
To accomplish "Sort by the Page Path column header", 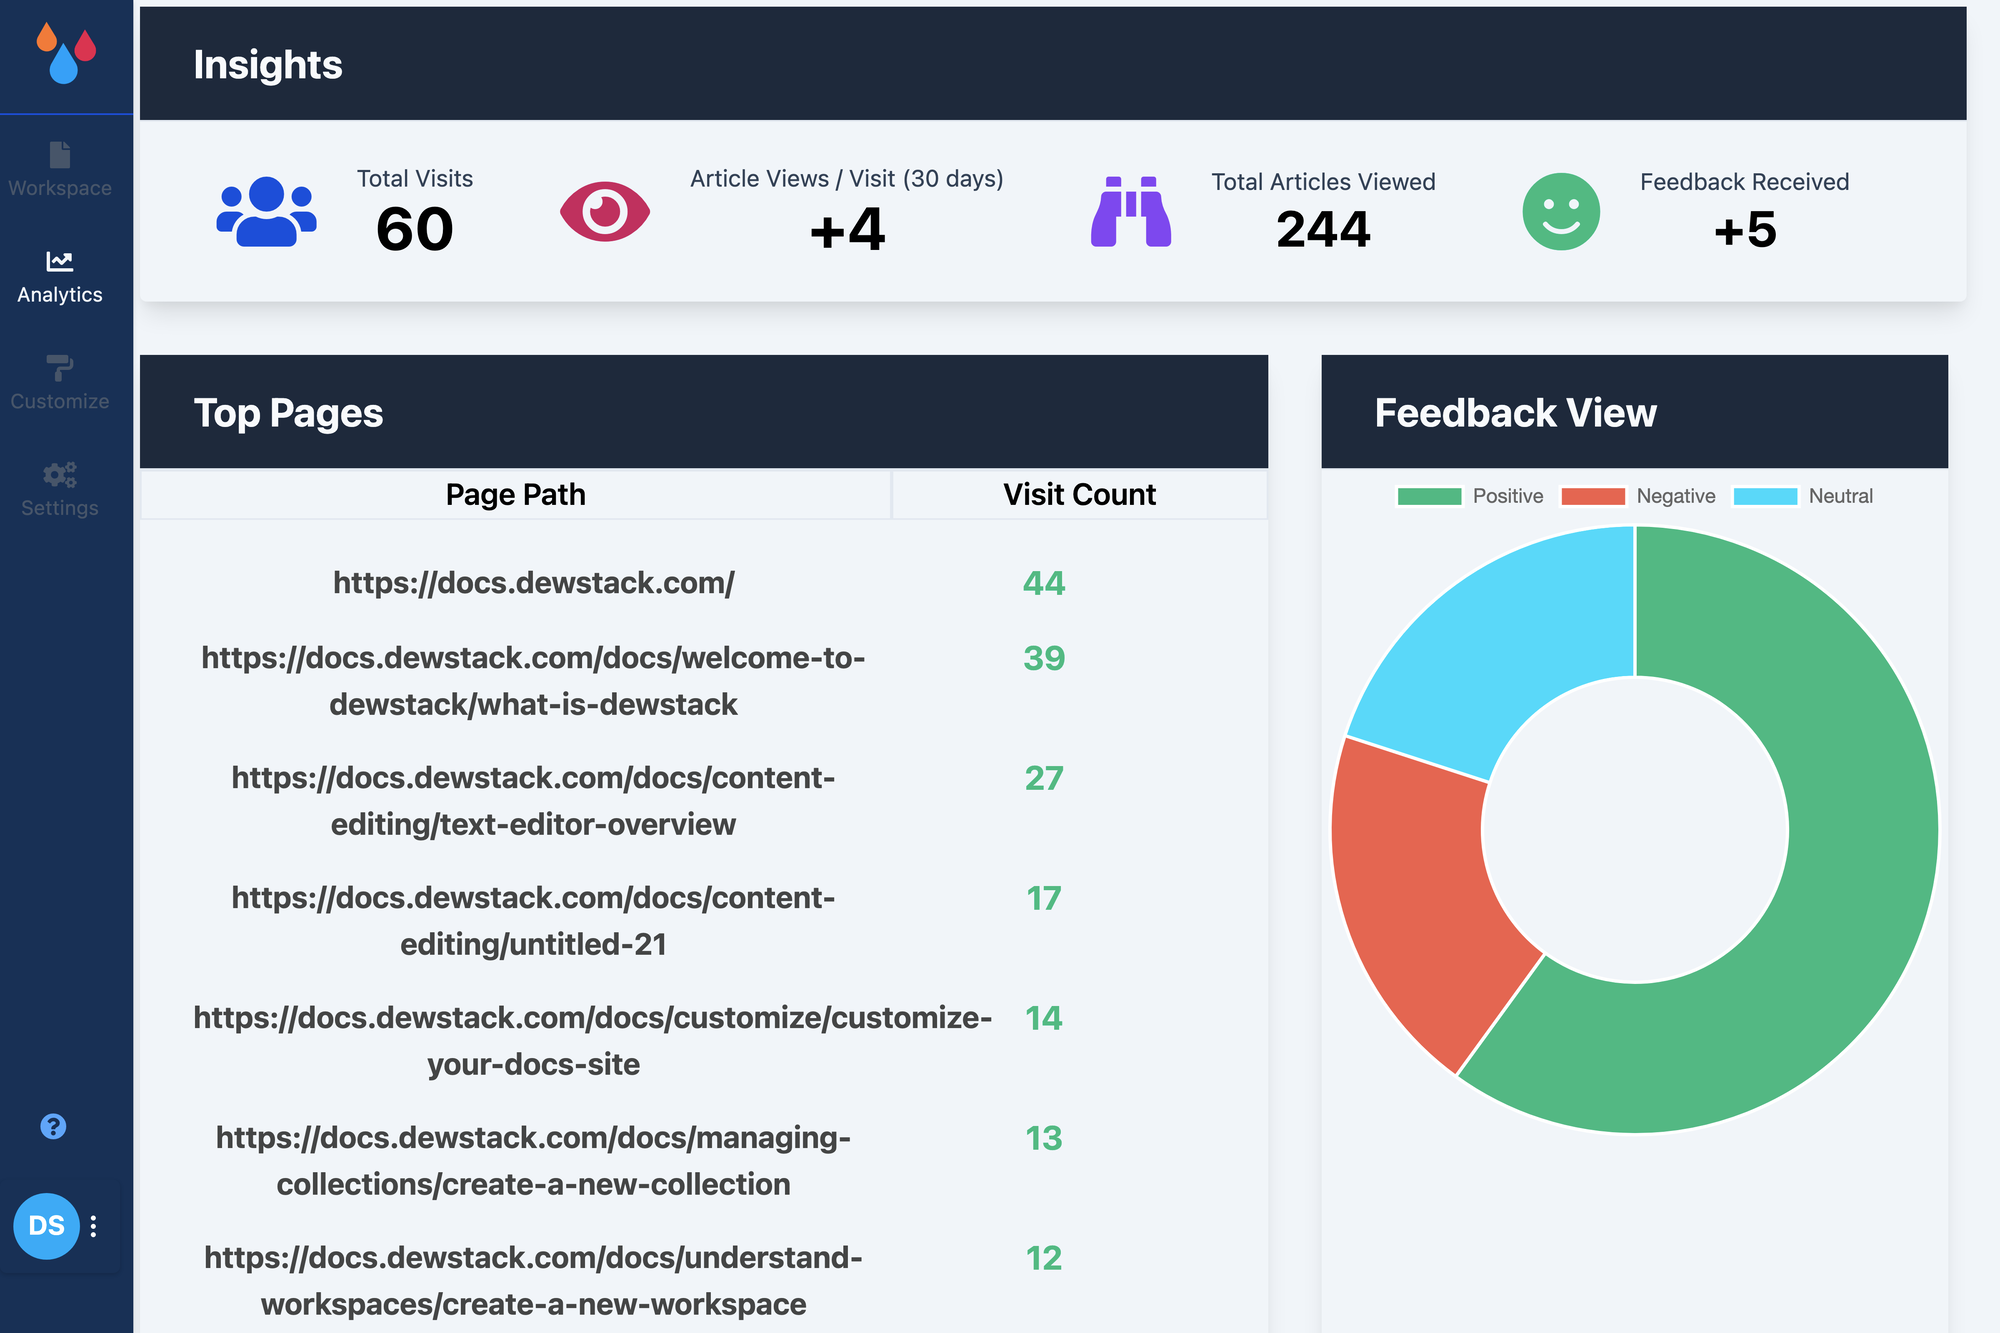I will 516,495.
